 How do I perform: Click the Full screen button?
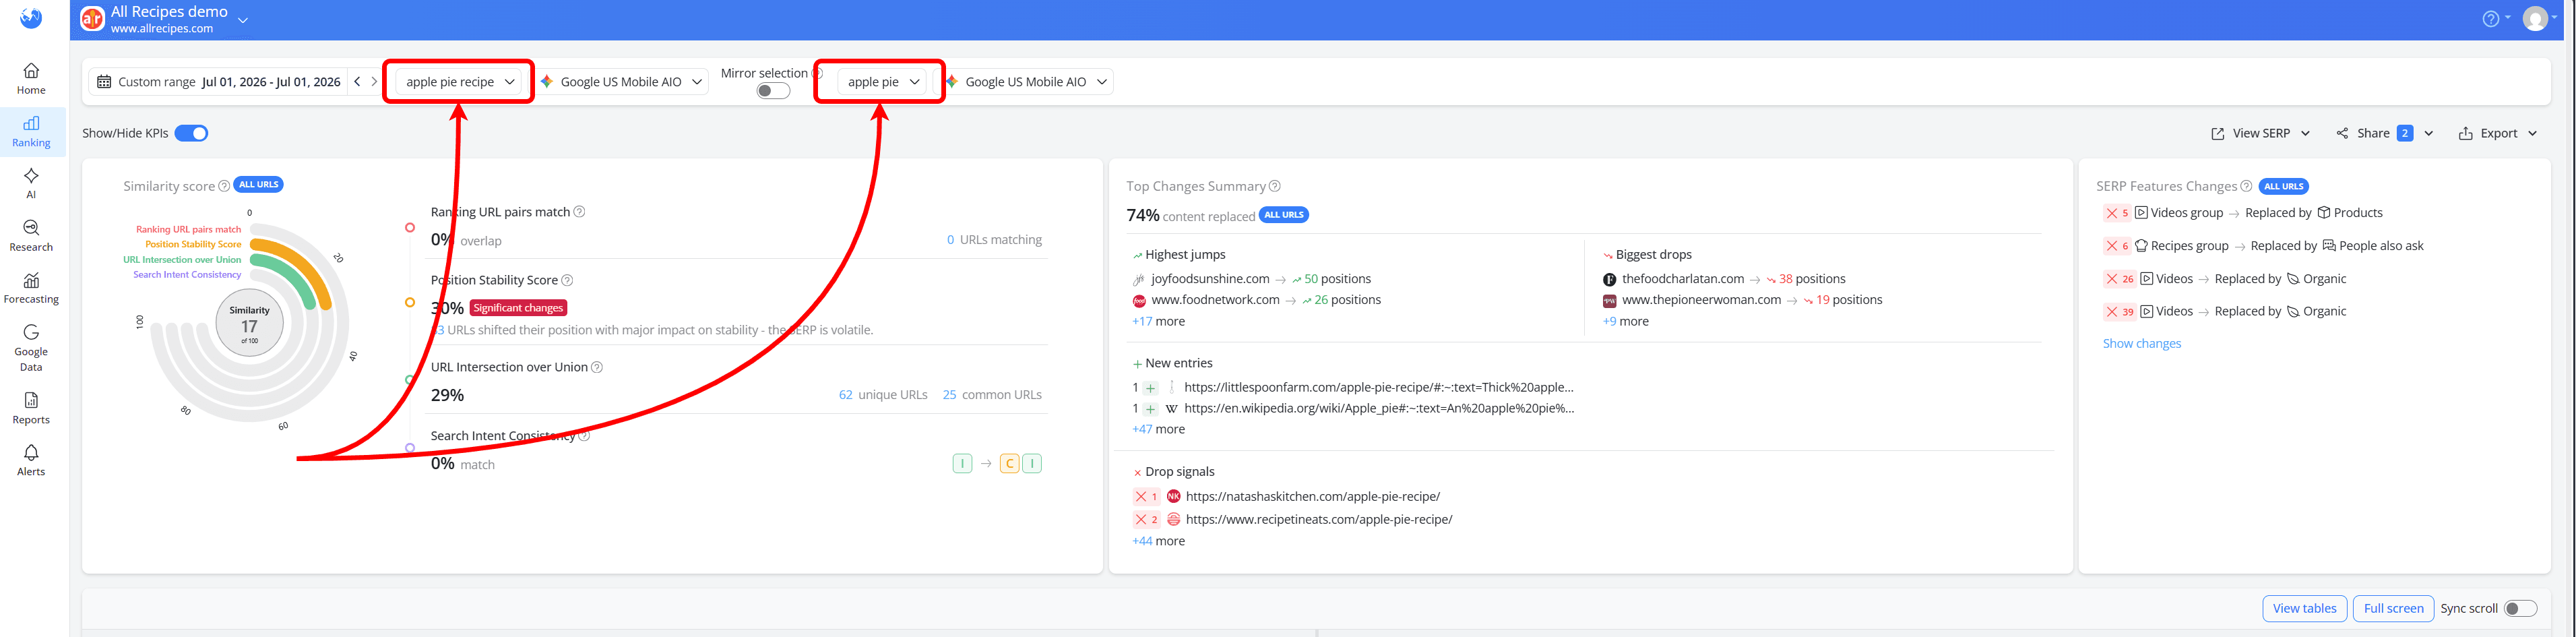click(x=2393, y=608)
